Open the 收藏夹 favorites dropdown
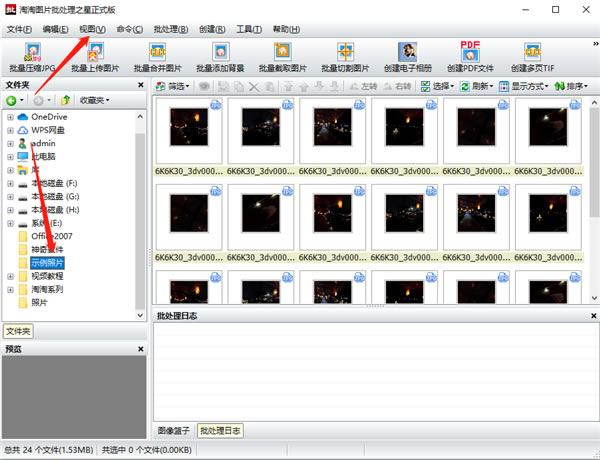The width and height of the screenshot is (600, 460). click(x=95, y=100)
